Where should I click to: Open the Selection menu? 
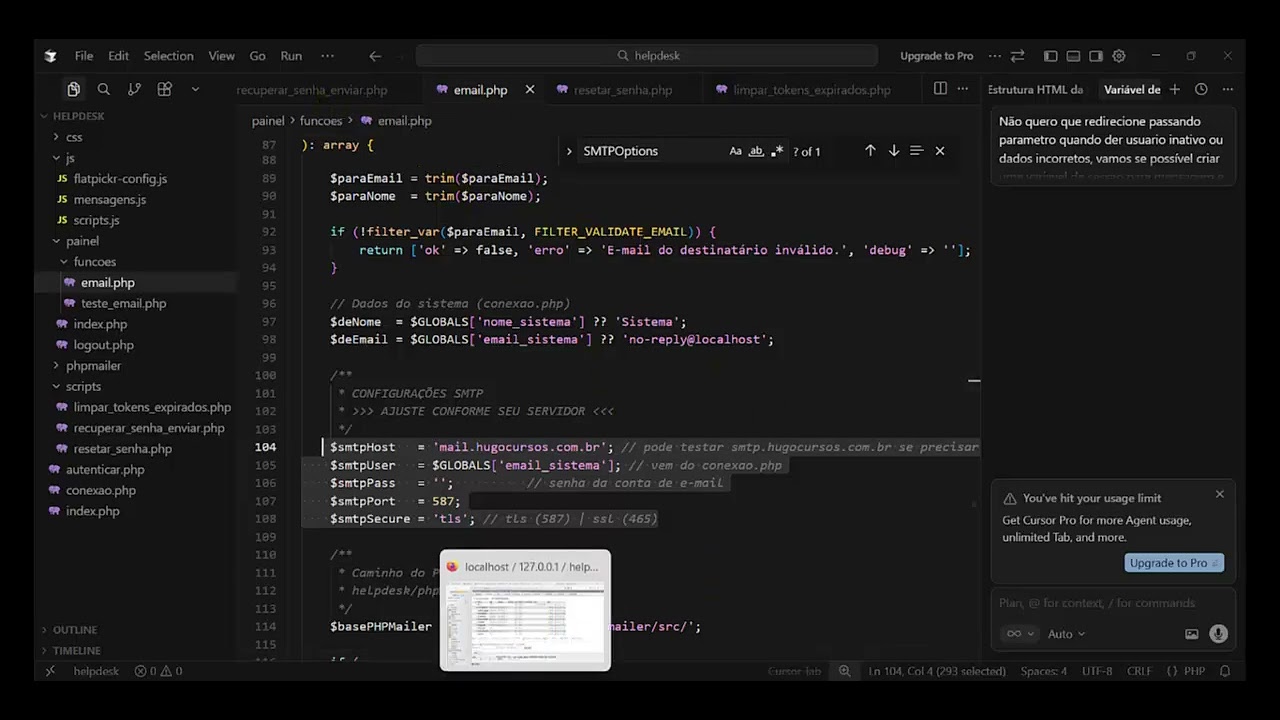click(x=168, y=56)
